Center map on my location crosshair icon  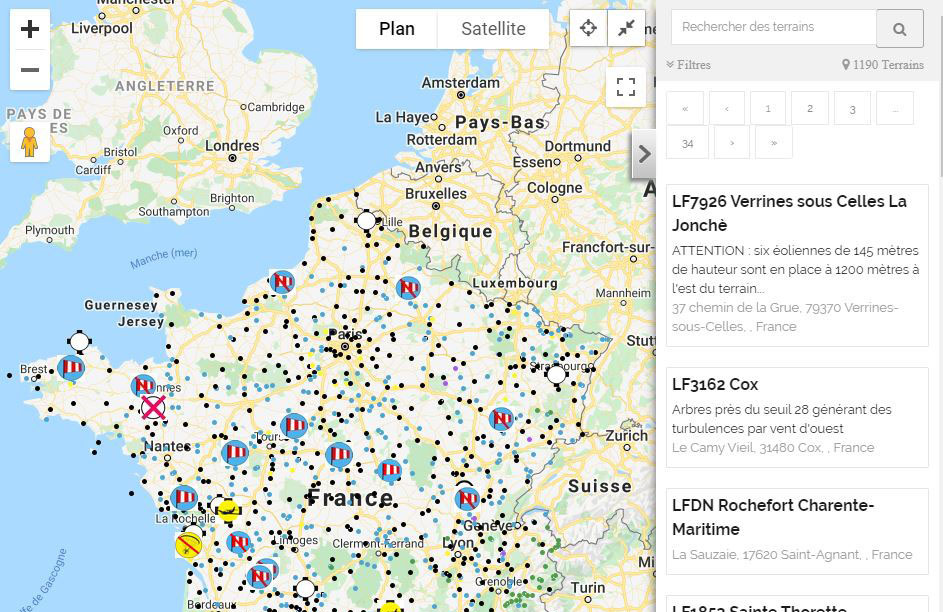pyautogui.click(x=588, y=28)
